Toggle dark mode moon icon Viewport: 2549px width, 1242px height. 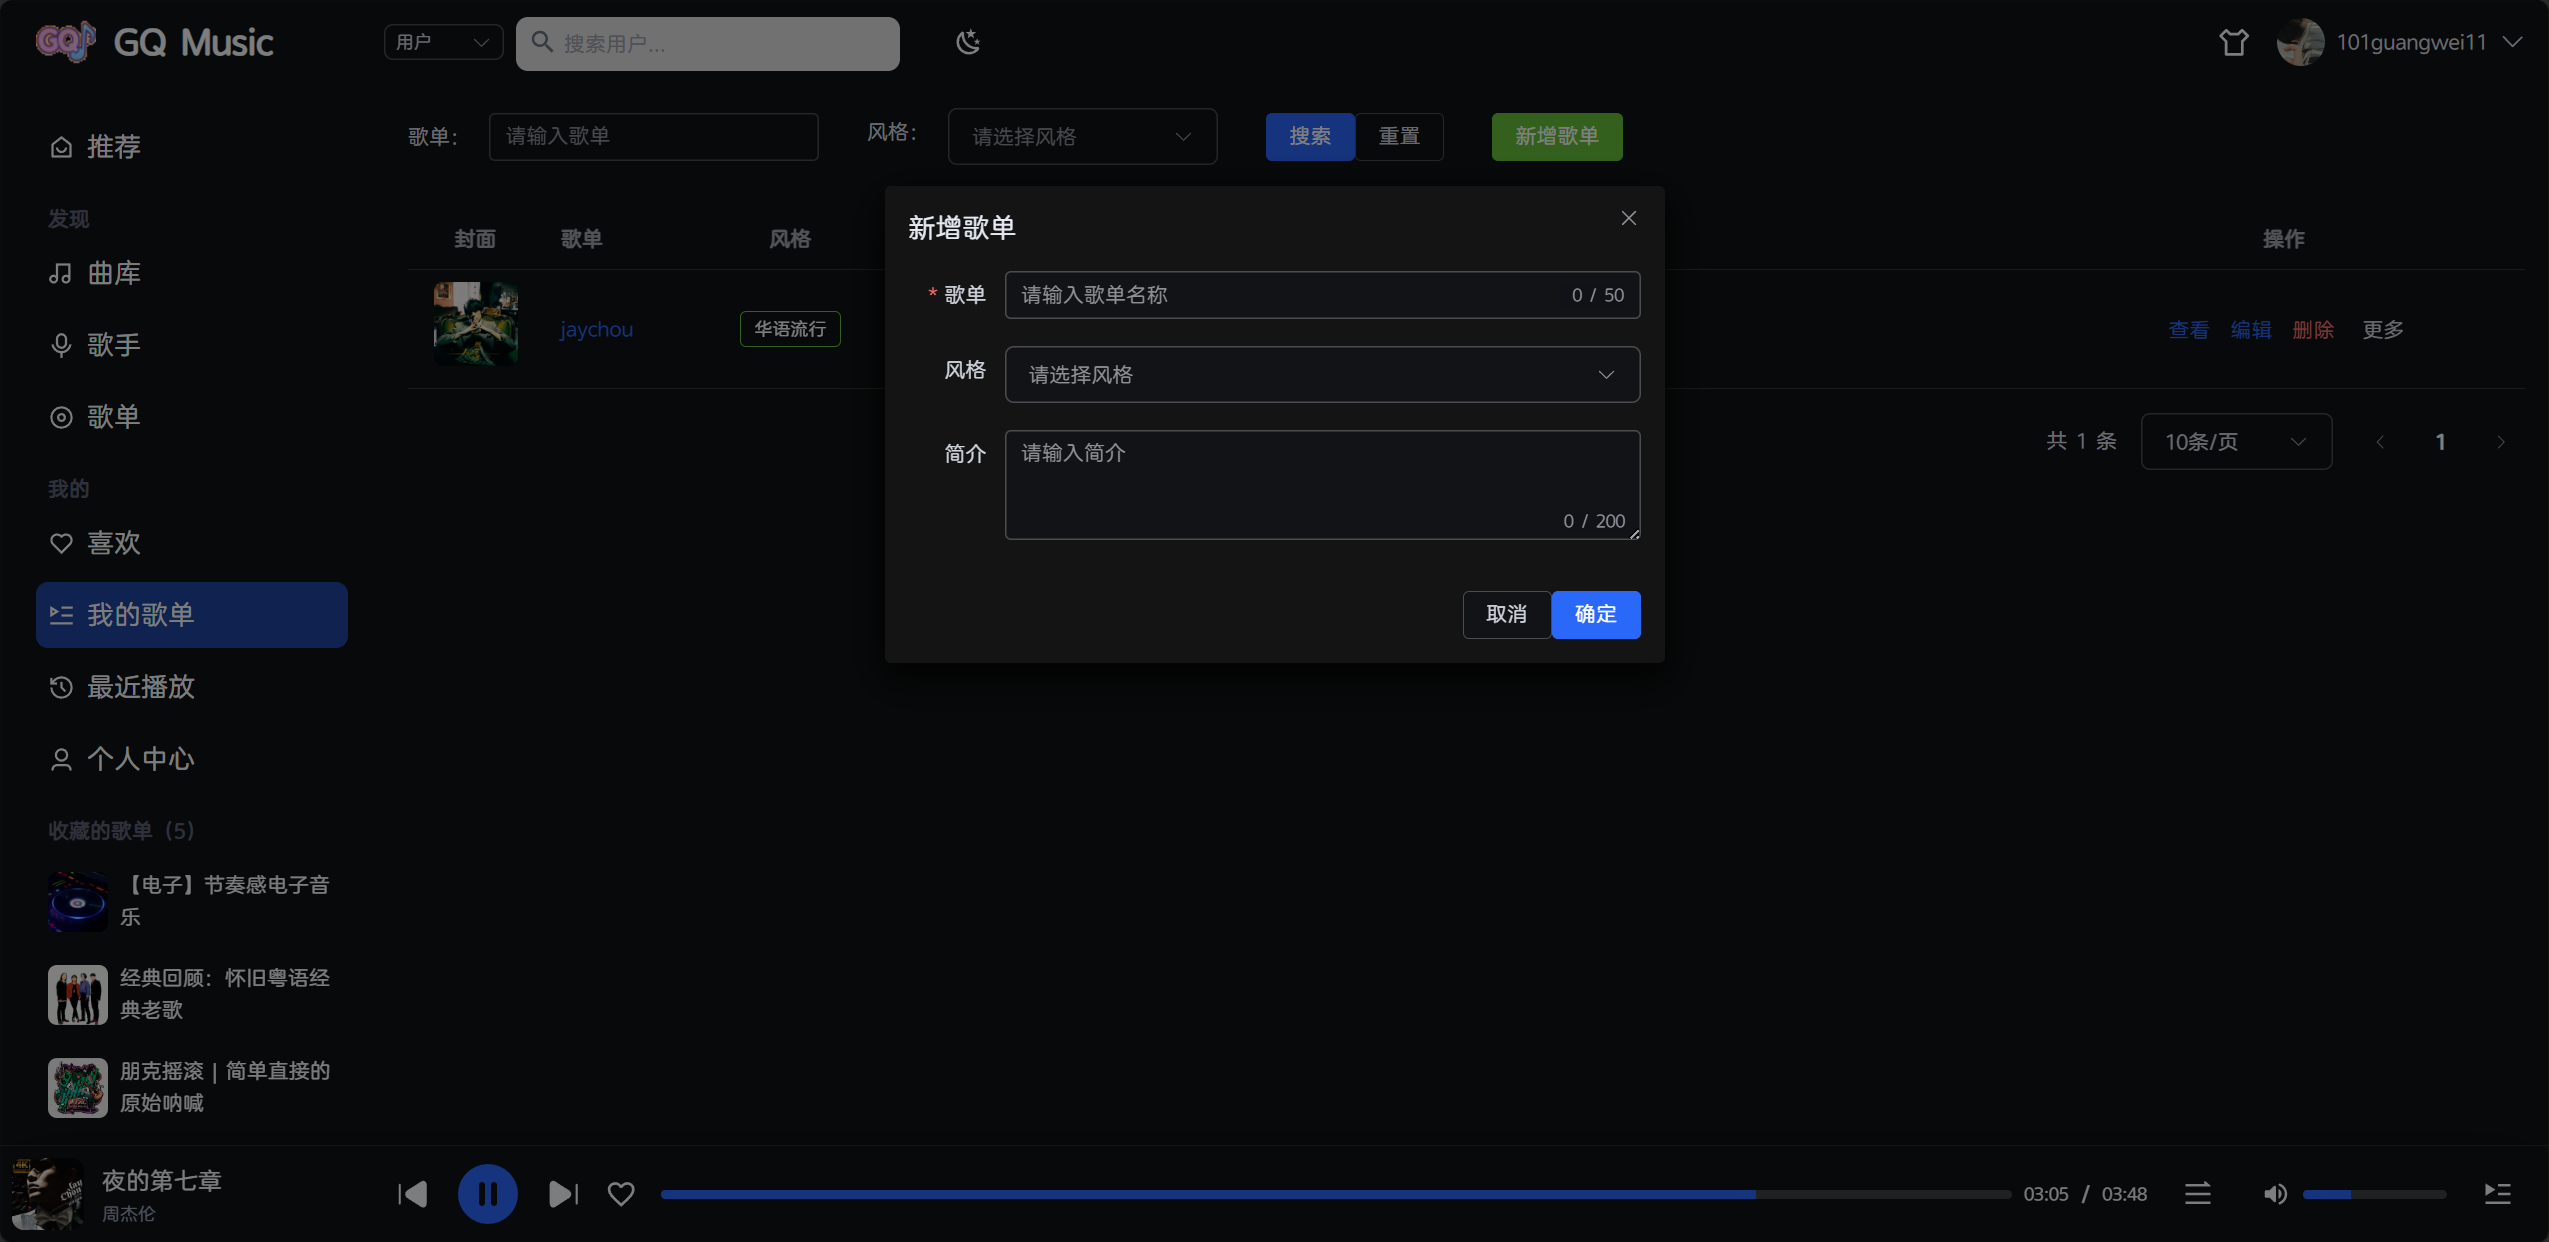[x=967, y=42]
